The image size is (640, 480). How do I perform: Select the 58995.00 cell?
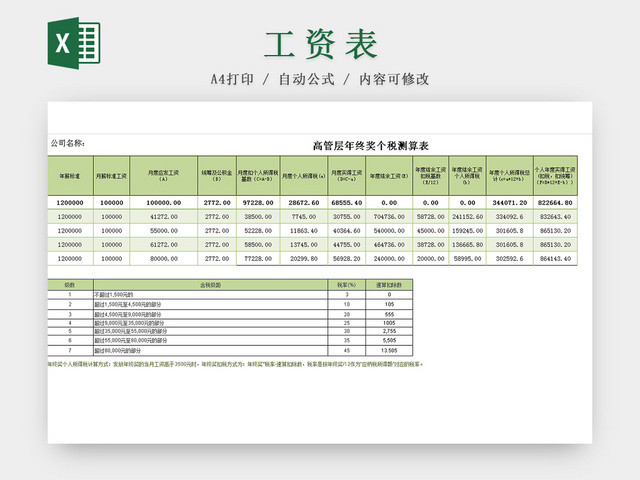[467, 258]
